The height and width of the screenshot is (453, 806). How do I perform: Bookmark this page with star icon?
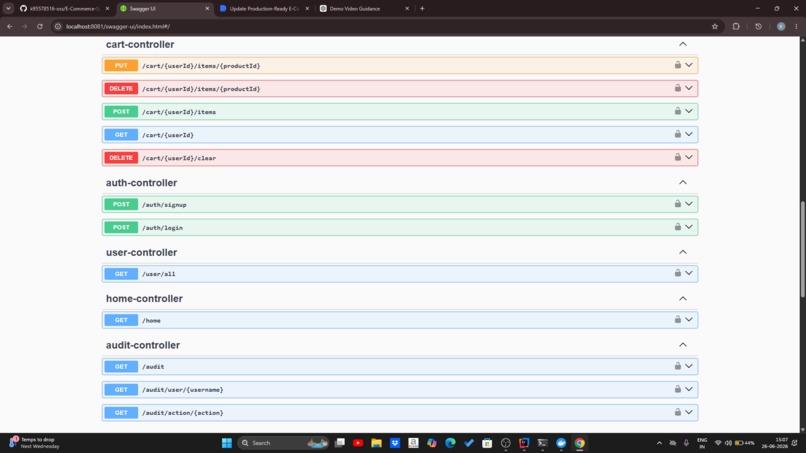715,26
